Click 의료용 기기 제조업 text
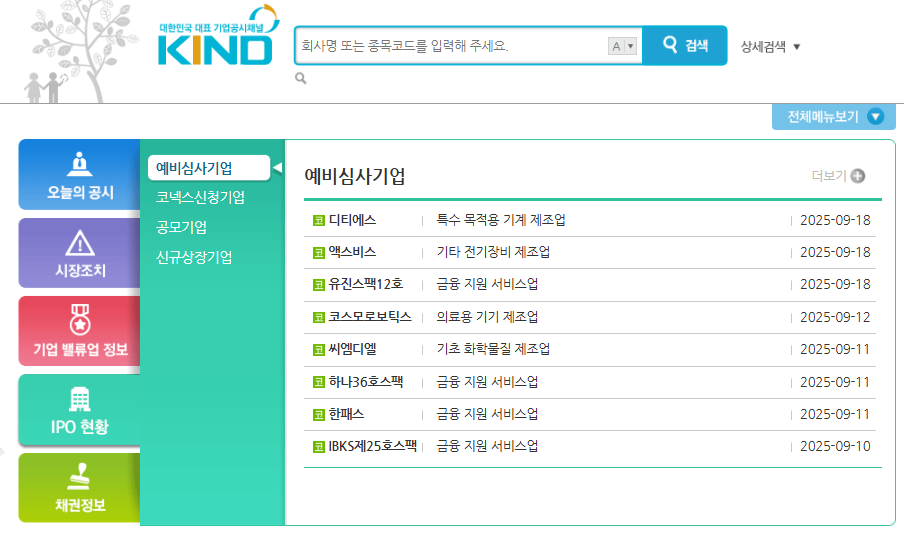Viewport: 904px width, 535px height. pyautogui.click(x=487, y=317)
